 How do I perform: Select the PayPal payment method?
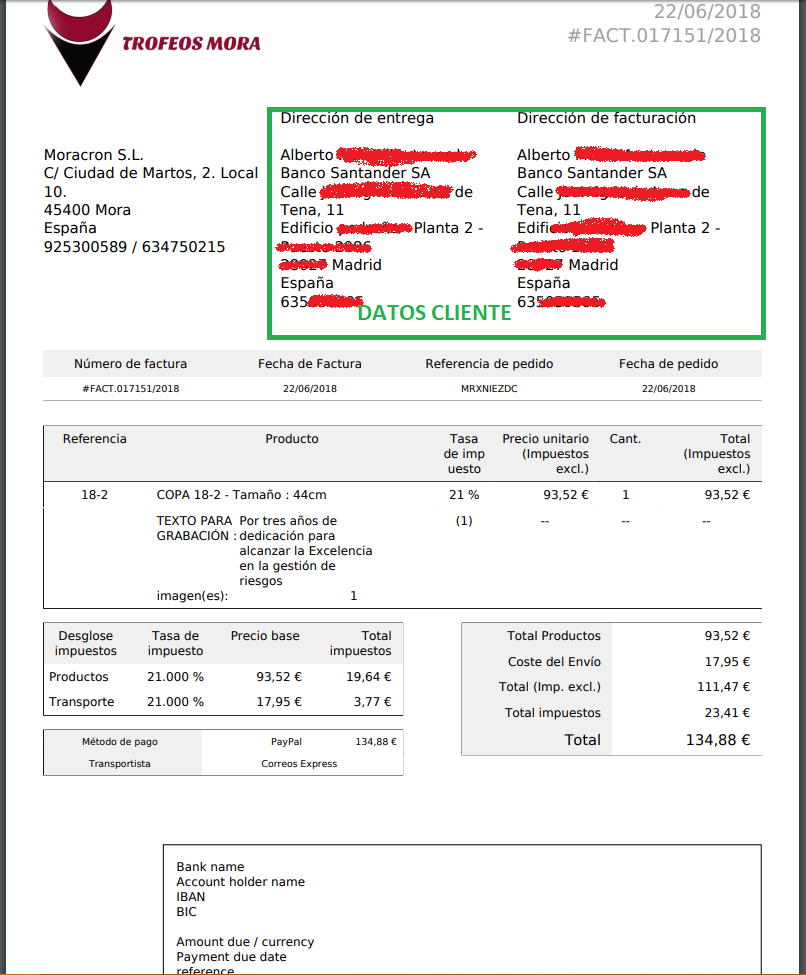tap(286, 742)
